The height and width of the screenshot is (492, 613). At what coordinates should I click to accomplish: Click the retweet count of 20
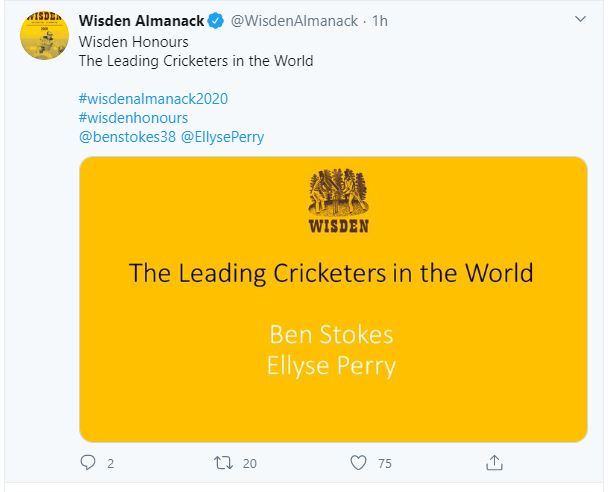[250, 463]
